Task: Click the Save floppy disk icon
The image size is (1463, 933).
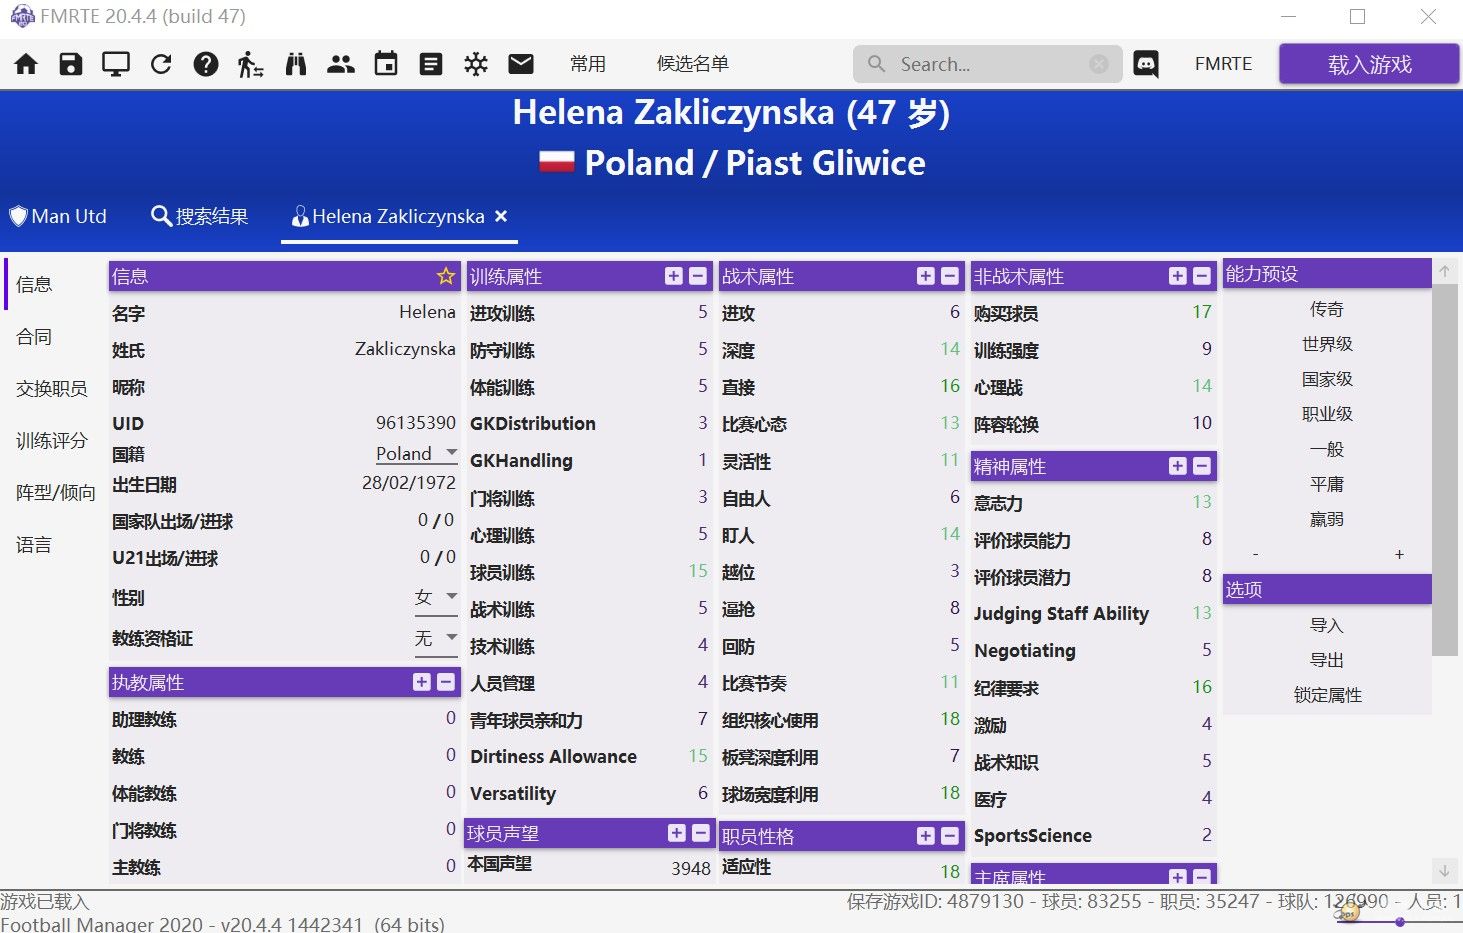Action: click(x=71, y=64)
